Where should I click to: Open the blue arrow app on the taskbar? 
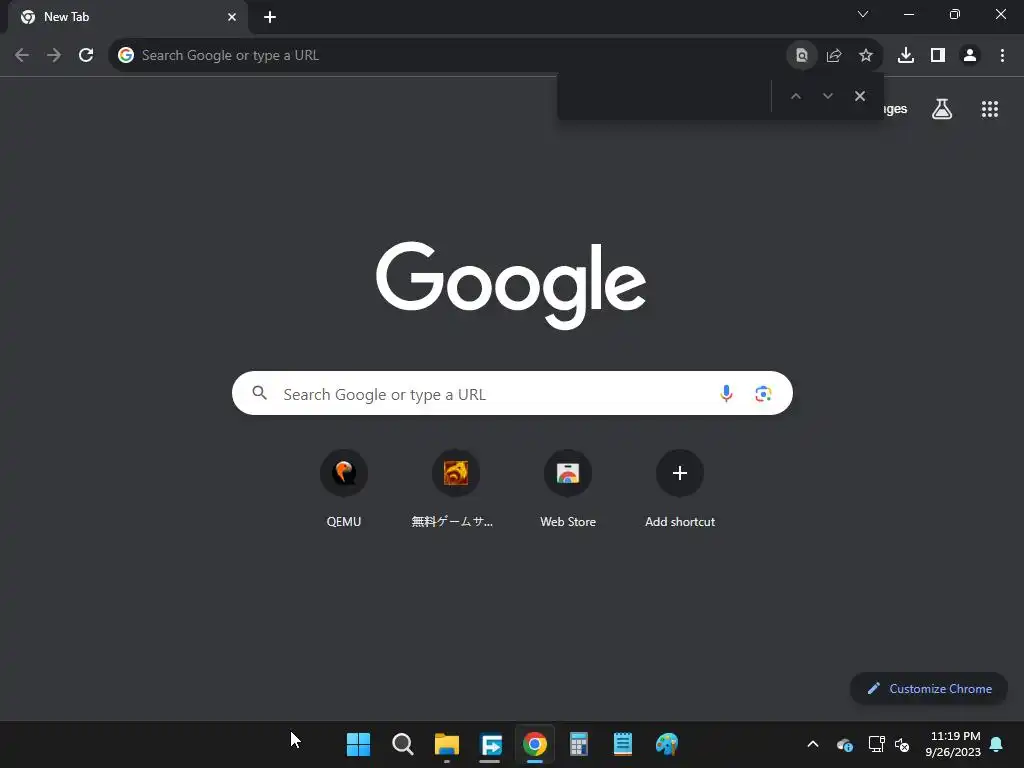tap(491, 744)
